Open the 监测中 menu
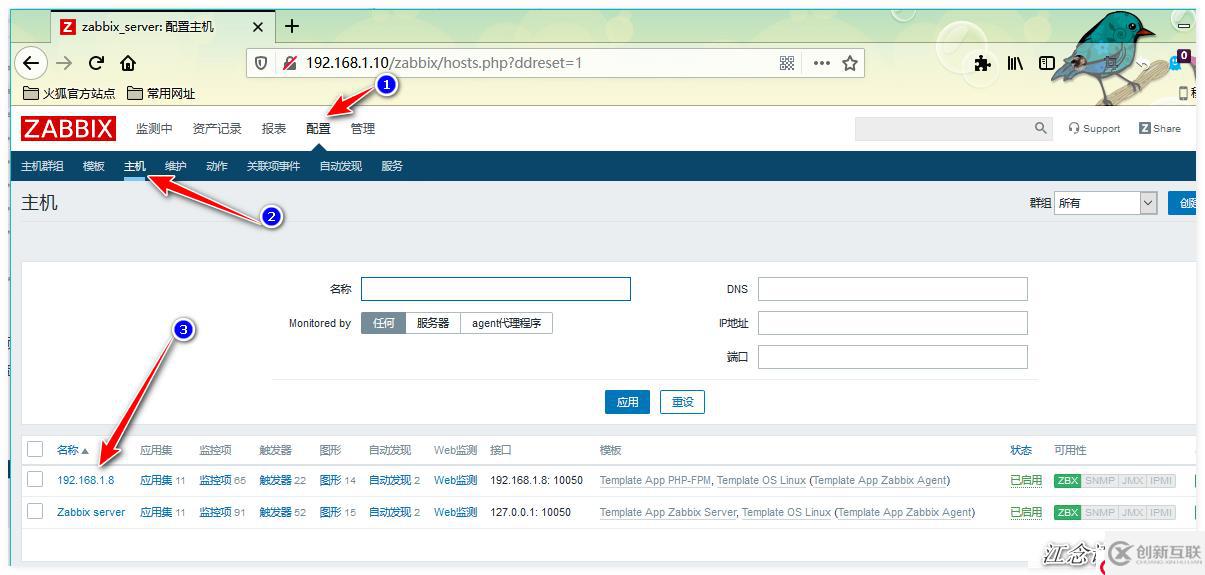Screen dimensions: 1205x575 click(154, 128)
